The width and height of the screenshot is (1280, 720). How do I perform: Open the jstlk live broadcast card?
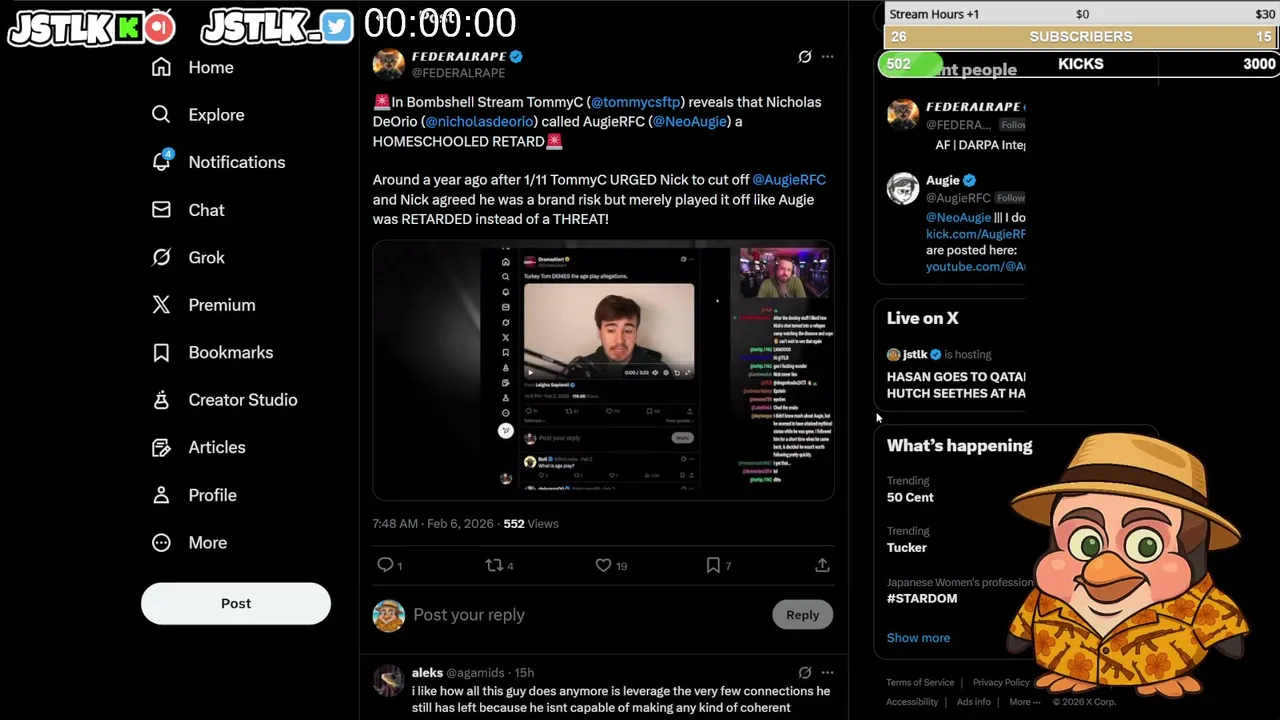coord(955,373)
